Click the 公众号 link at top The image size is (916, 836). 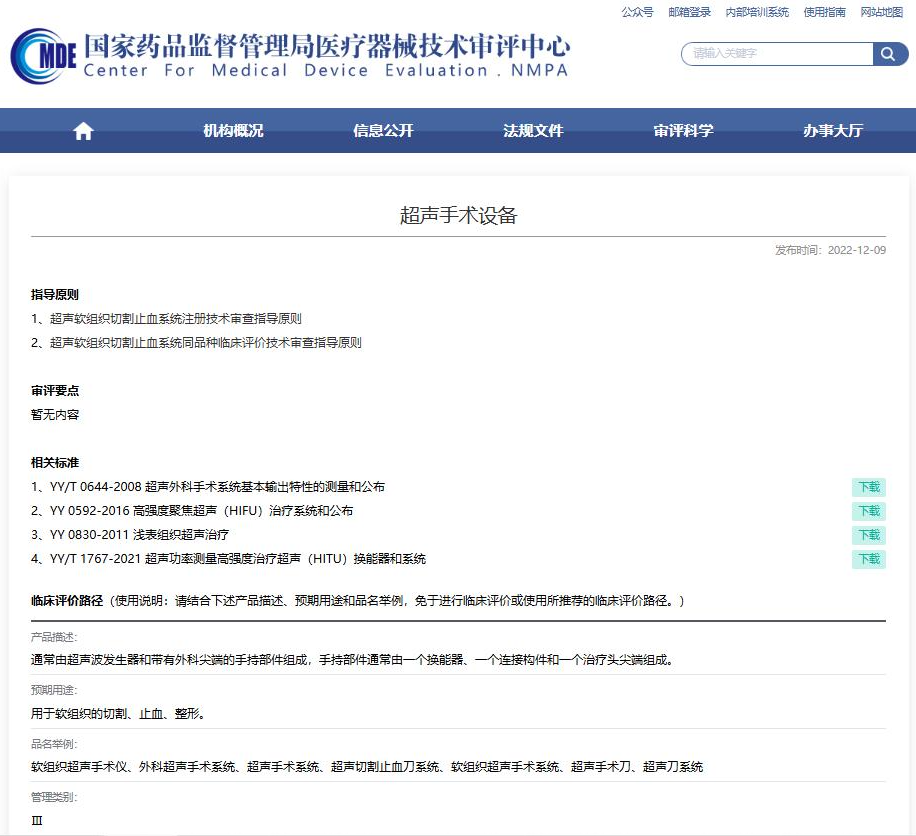637,12
